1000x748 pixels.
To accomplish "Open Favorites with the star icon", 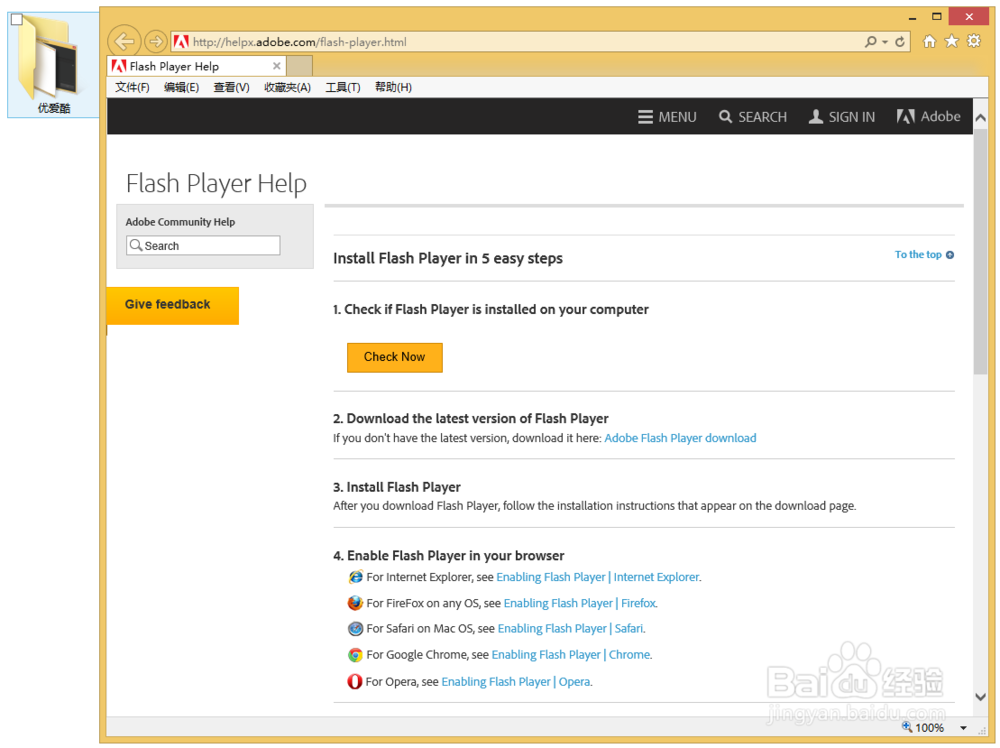I will coord(952,41).
